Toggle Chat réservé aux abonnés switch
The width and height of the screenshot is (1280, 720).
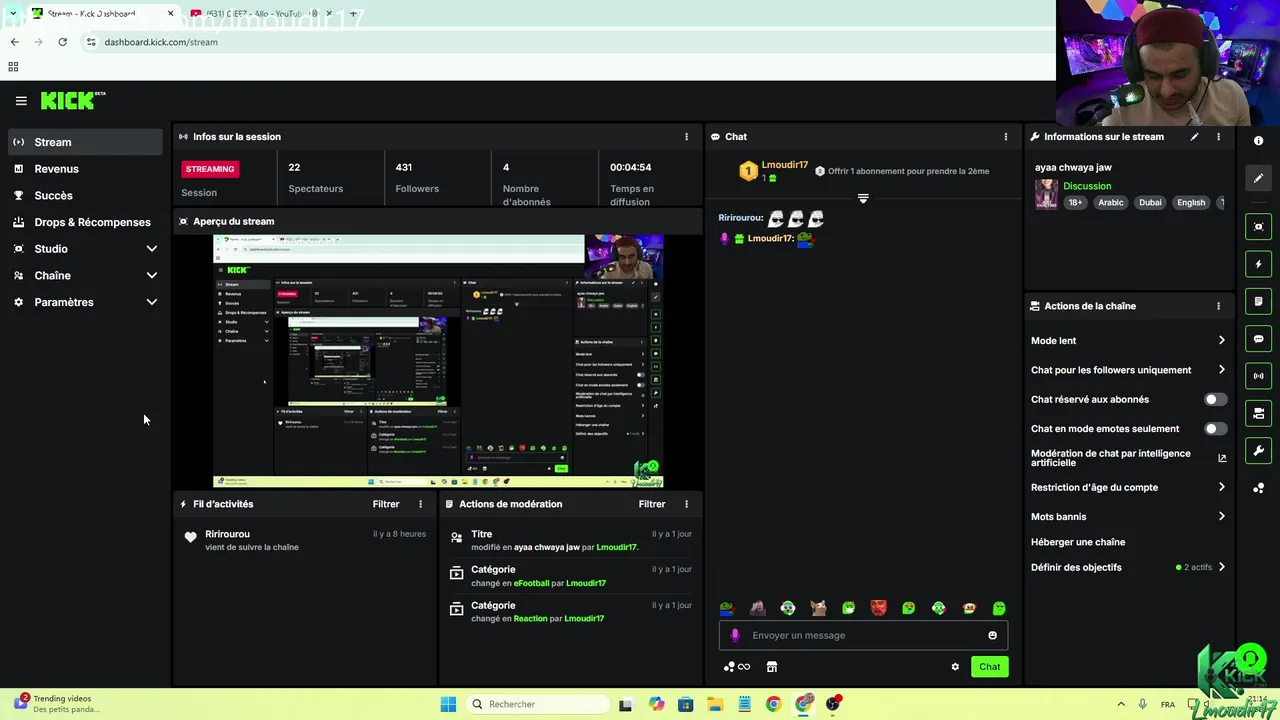tap(1215, 399)
